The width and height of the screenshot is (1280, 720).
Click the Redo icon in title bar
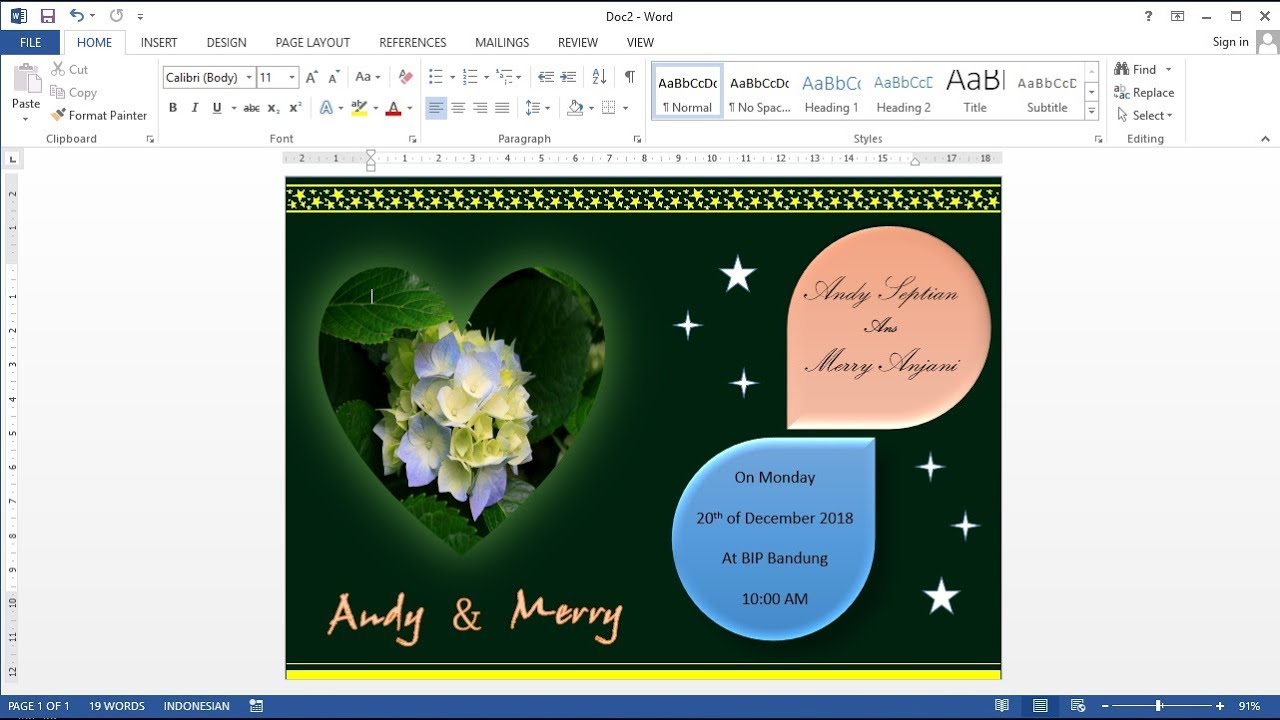click(x=116, y=16)
